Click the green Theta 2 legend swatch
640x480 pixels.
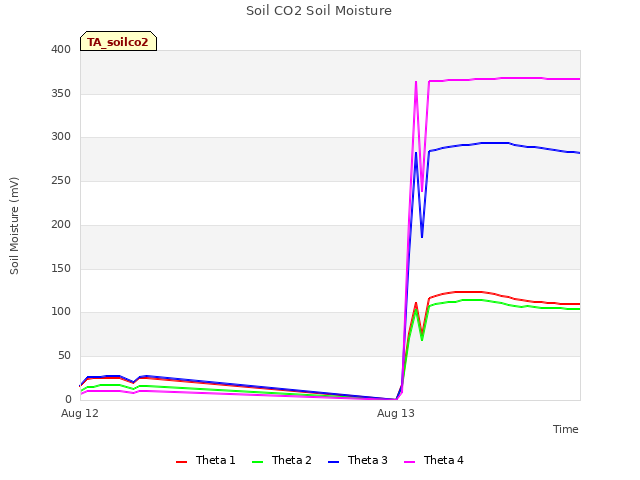tap(258, 462)
